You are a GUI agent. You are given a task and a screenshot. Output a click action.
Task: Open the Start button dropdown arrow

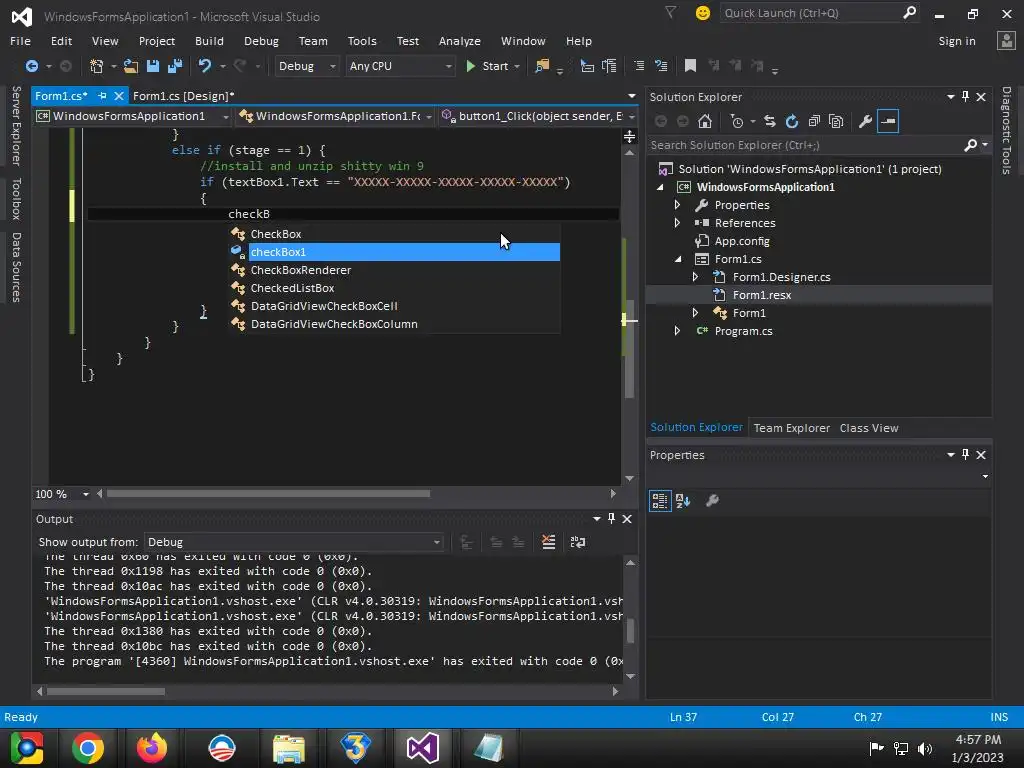517,66
